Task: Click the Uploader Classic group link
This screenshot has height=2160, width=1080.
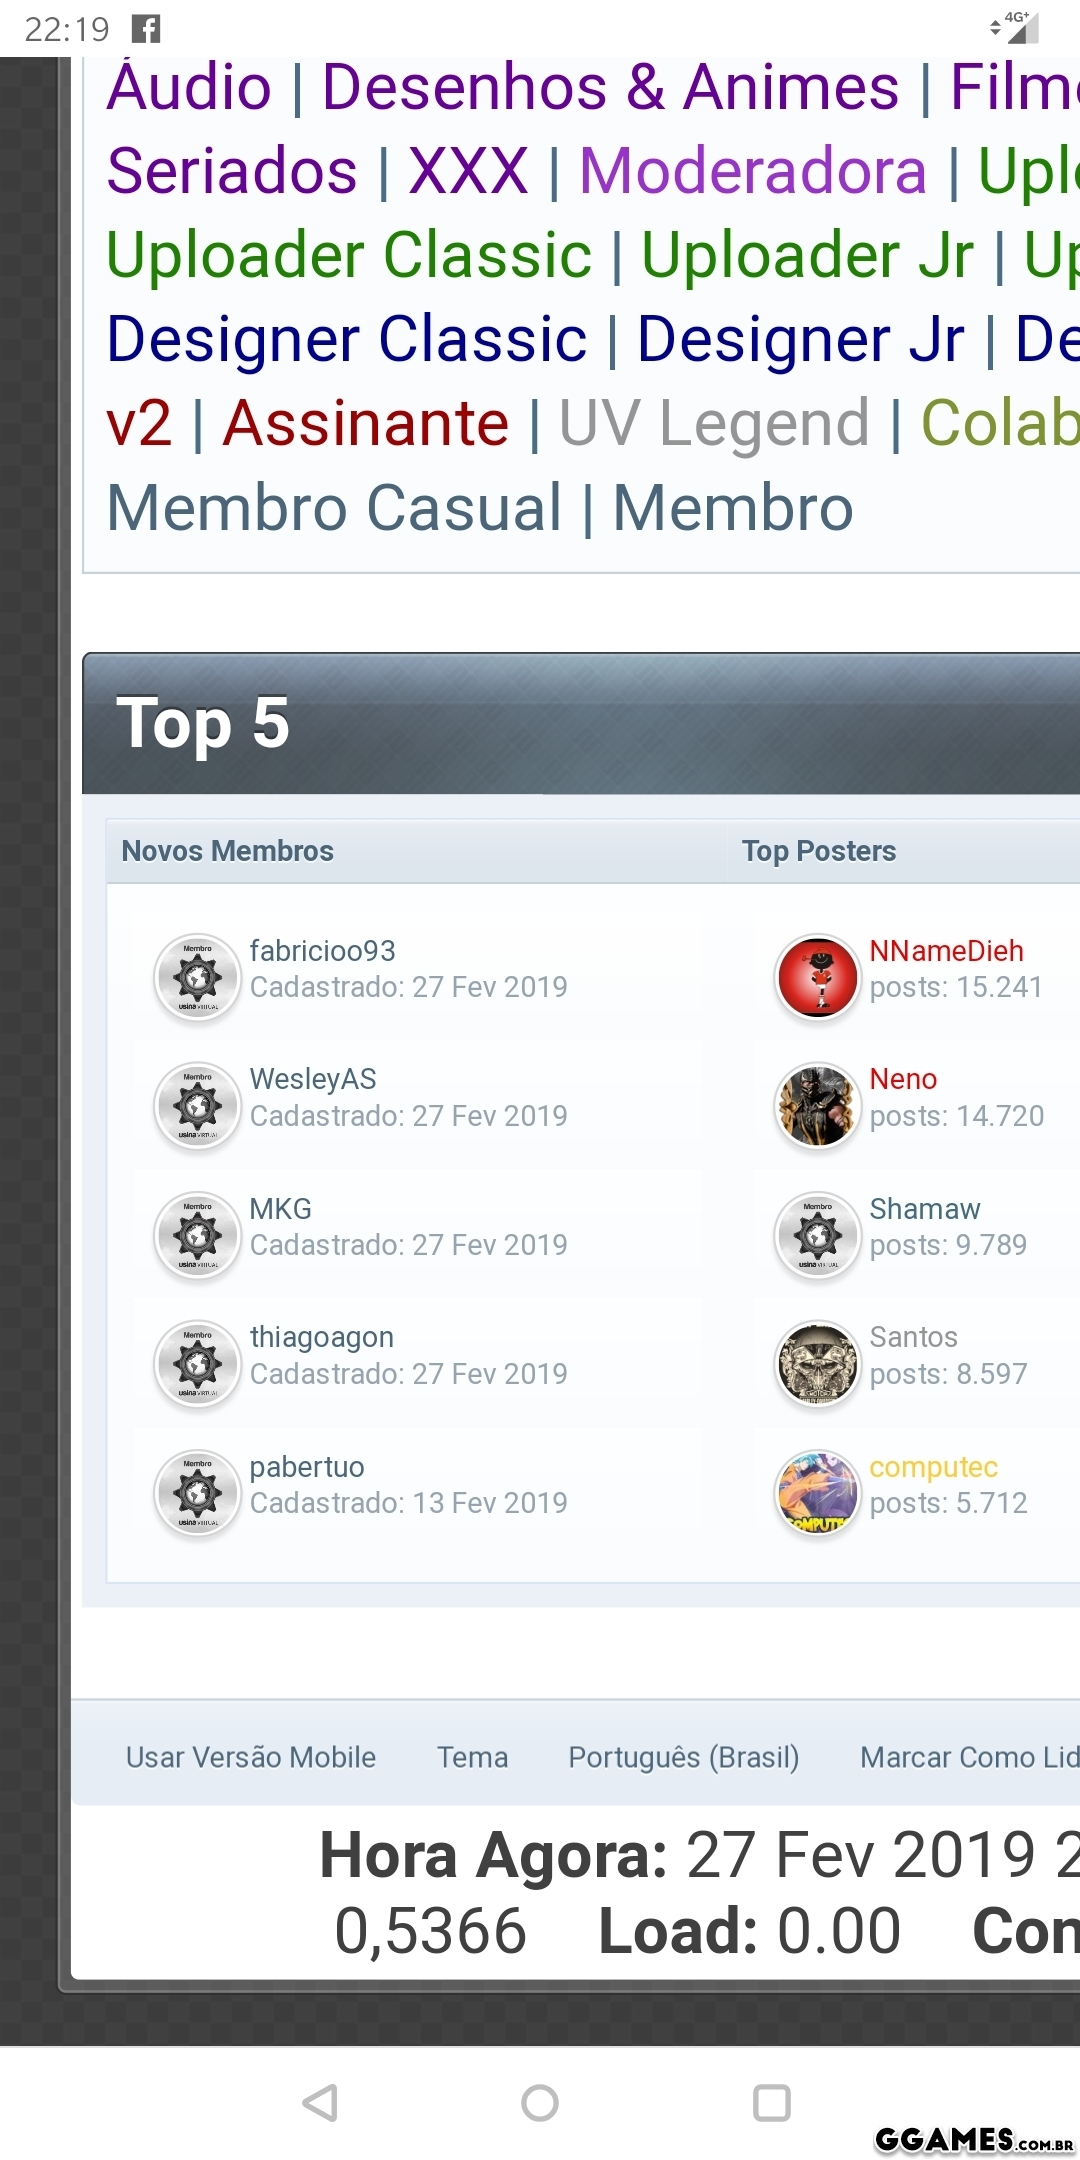Action: tap(349, 255)
